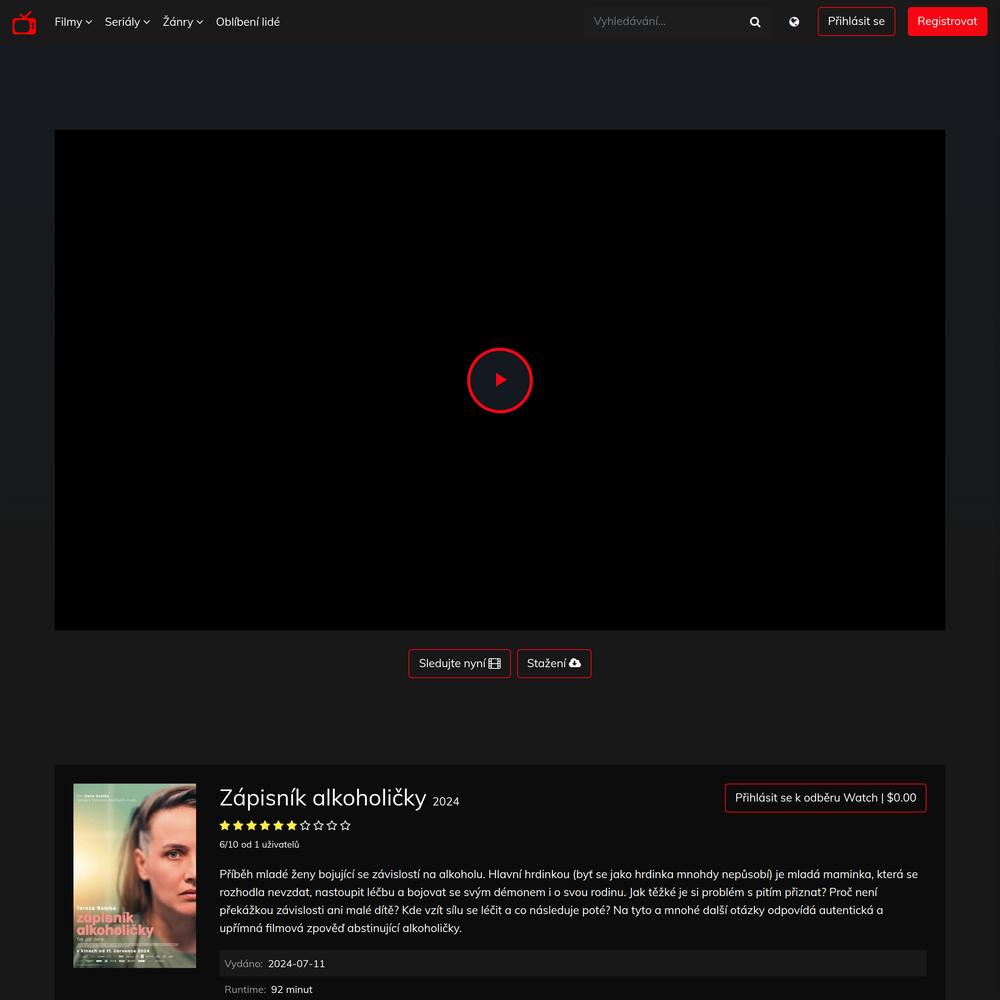Start video with the red play button
This screenshot has height=1000, width=1000.
500,380
